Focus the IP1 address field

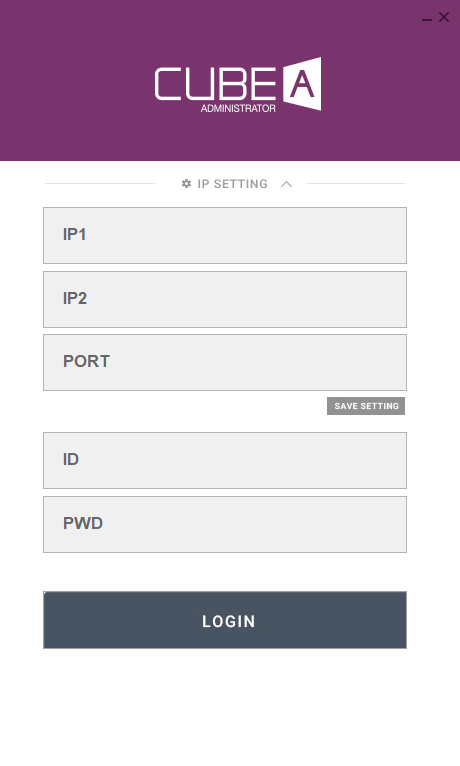click(225, 235)
